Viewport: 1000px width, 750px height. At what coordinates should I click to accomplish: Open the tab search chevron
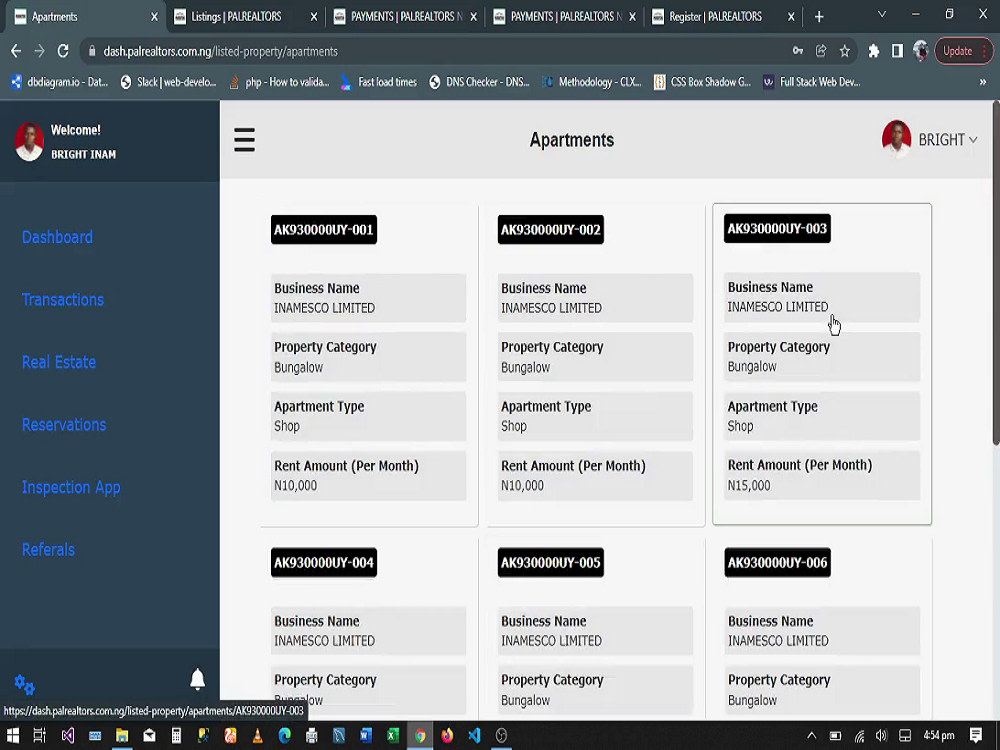882,14
